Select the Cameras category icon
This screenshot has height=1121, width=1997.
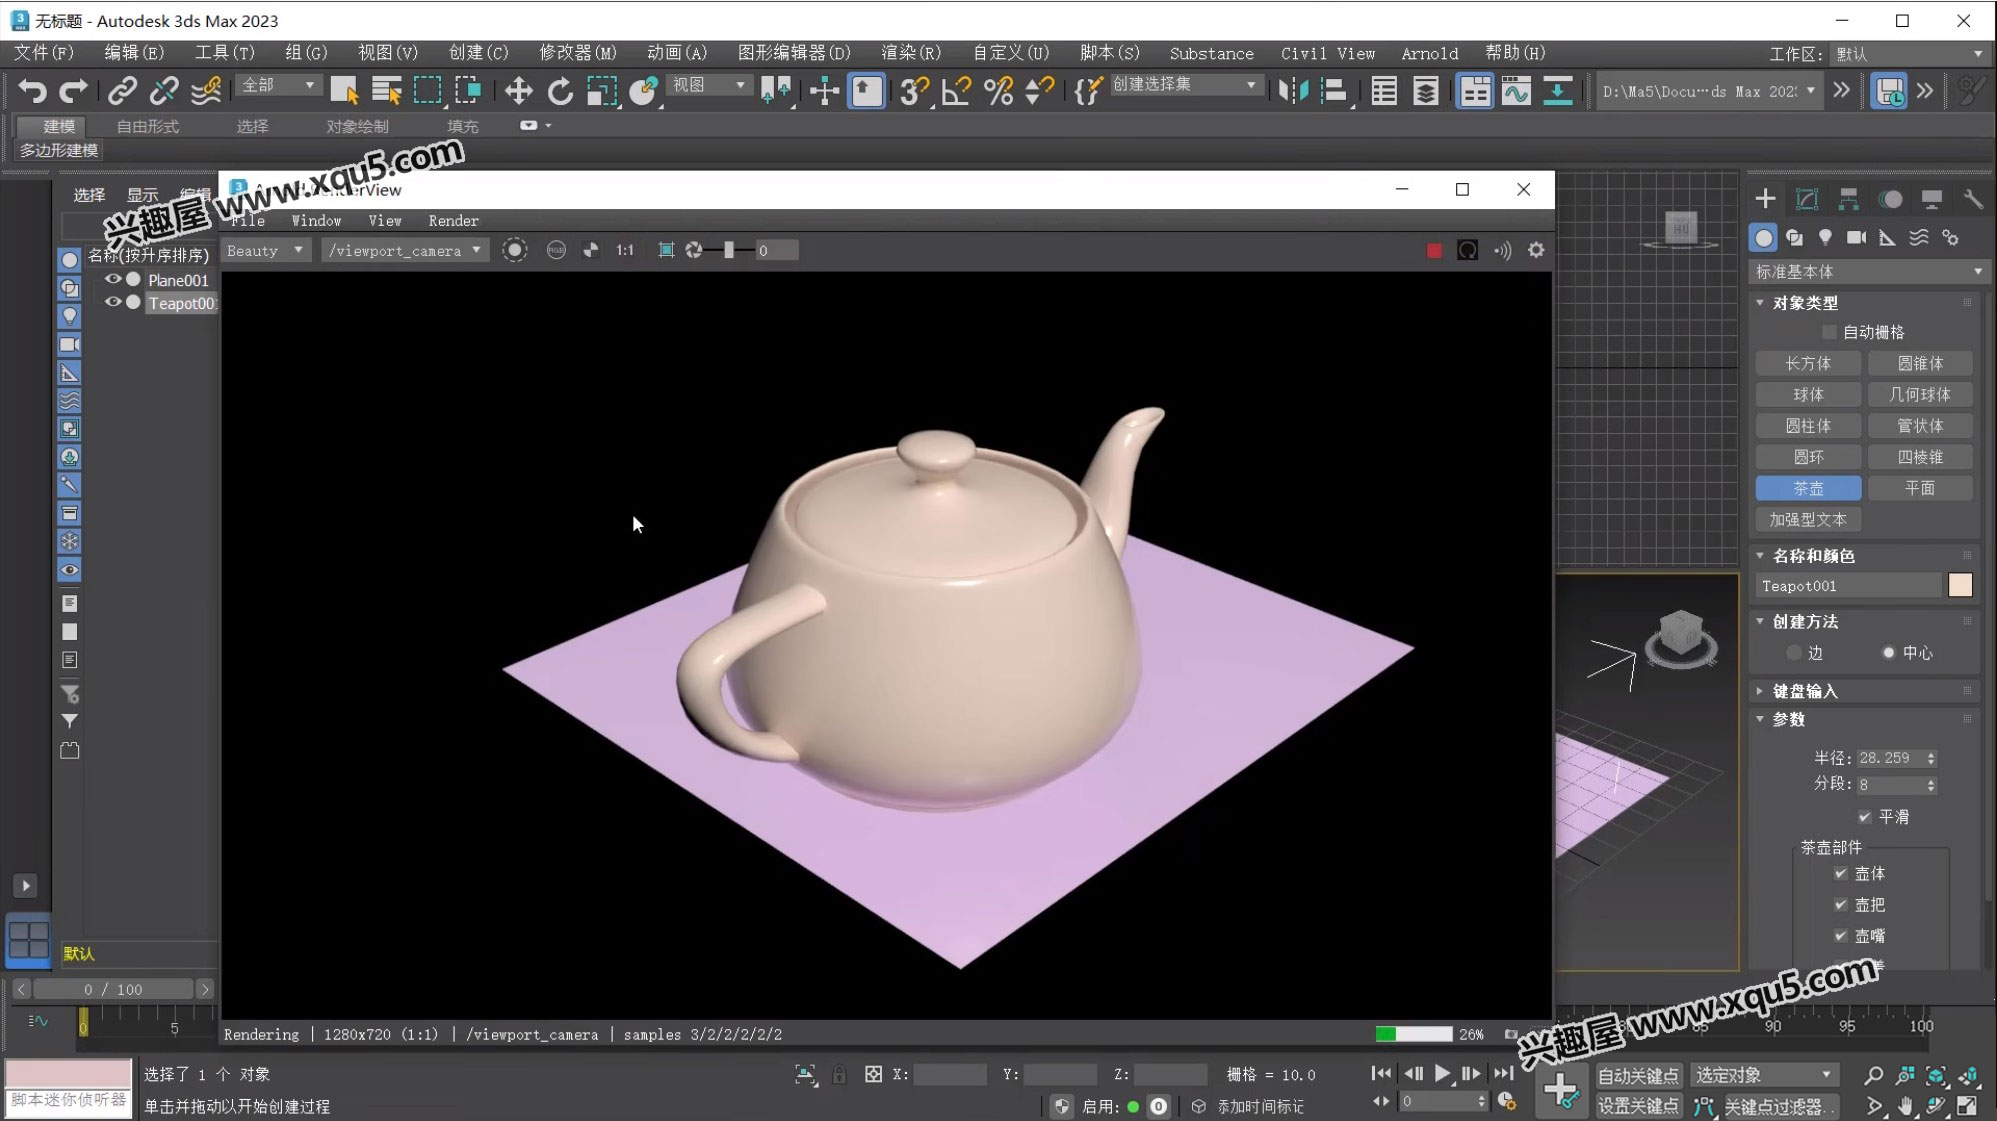pos(1856,237)
